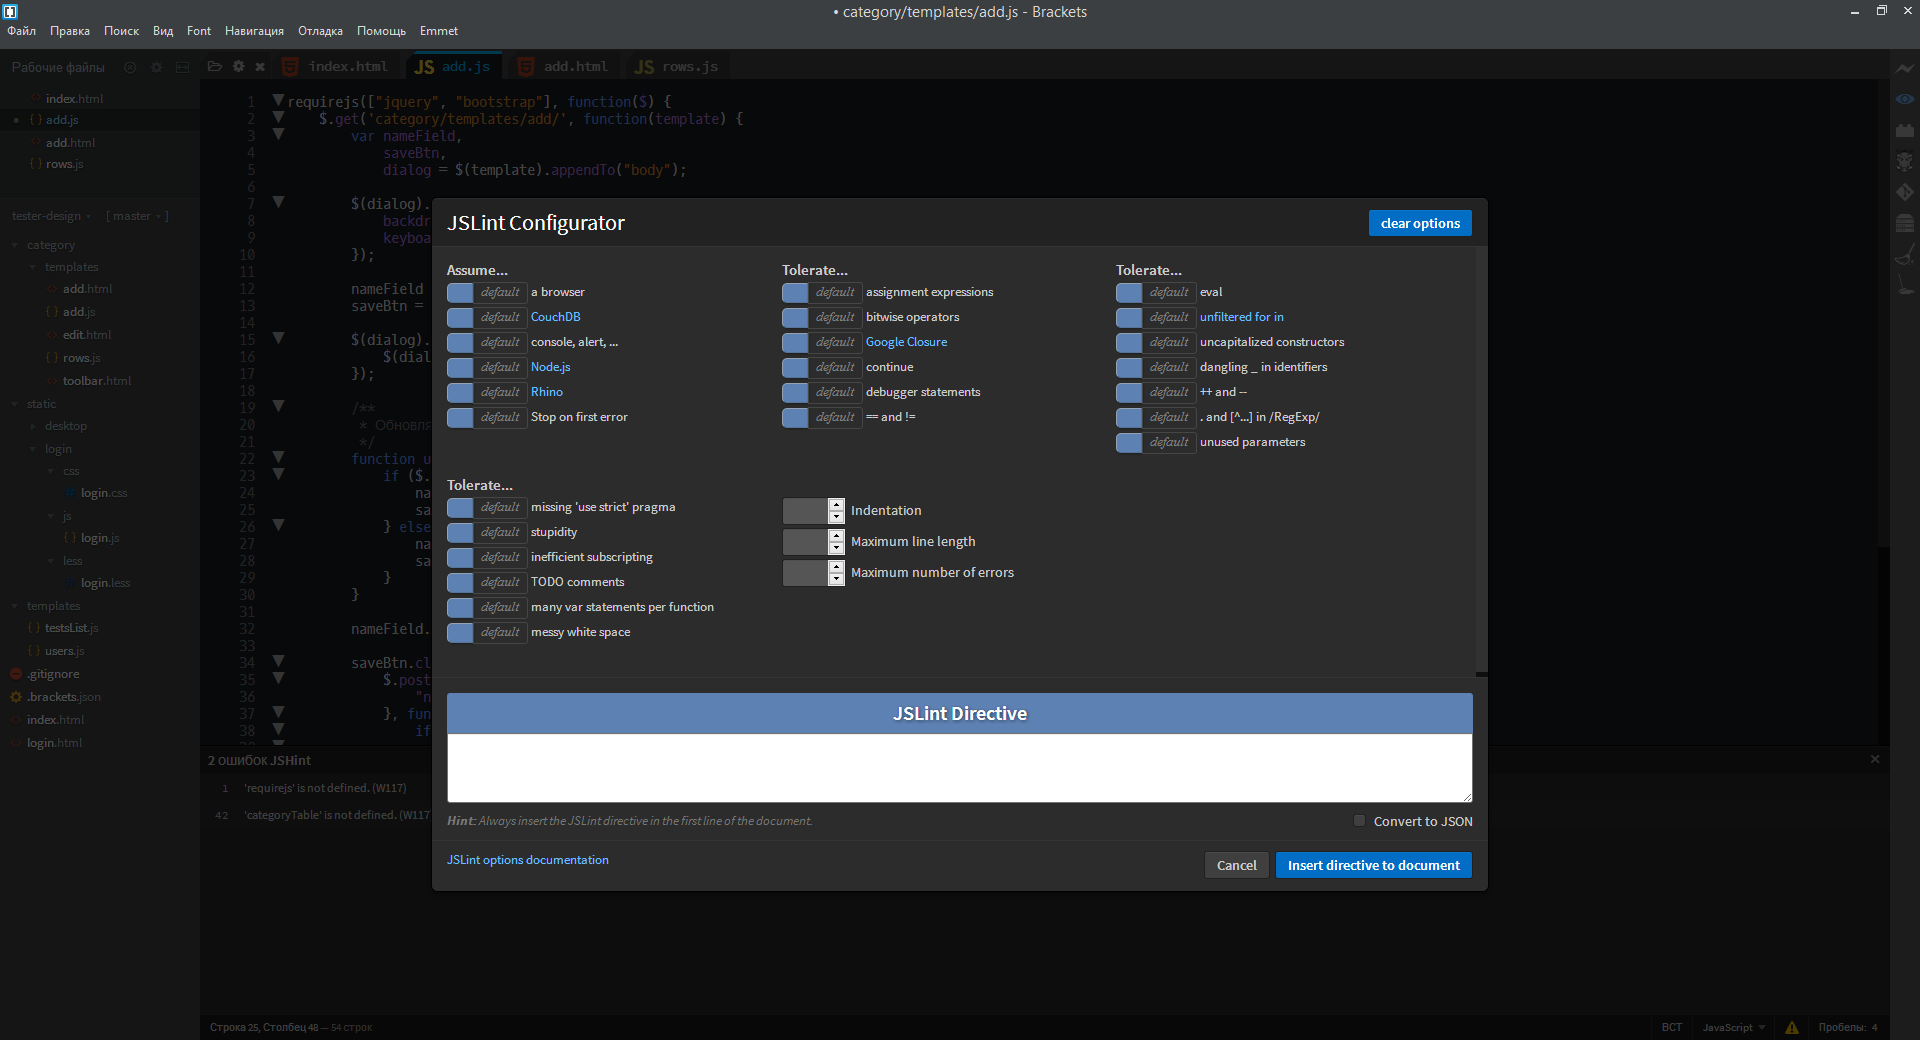
Task: Click the JSLint Directive text area
Action: (960, 768)
